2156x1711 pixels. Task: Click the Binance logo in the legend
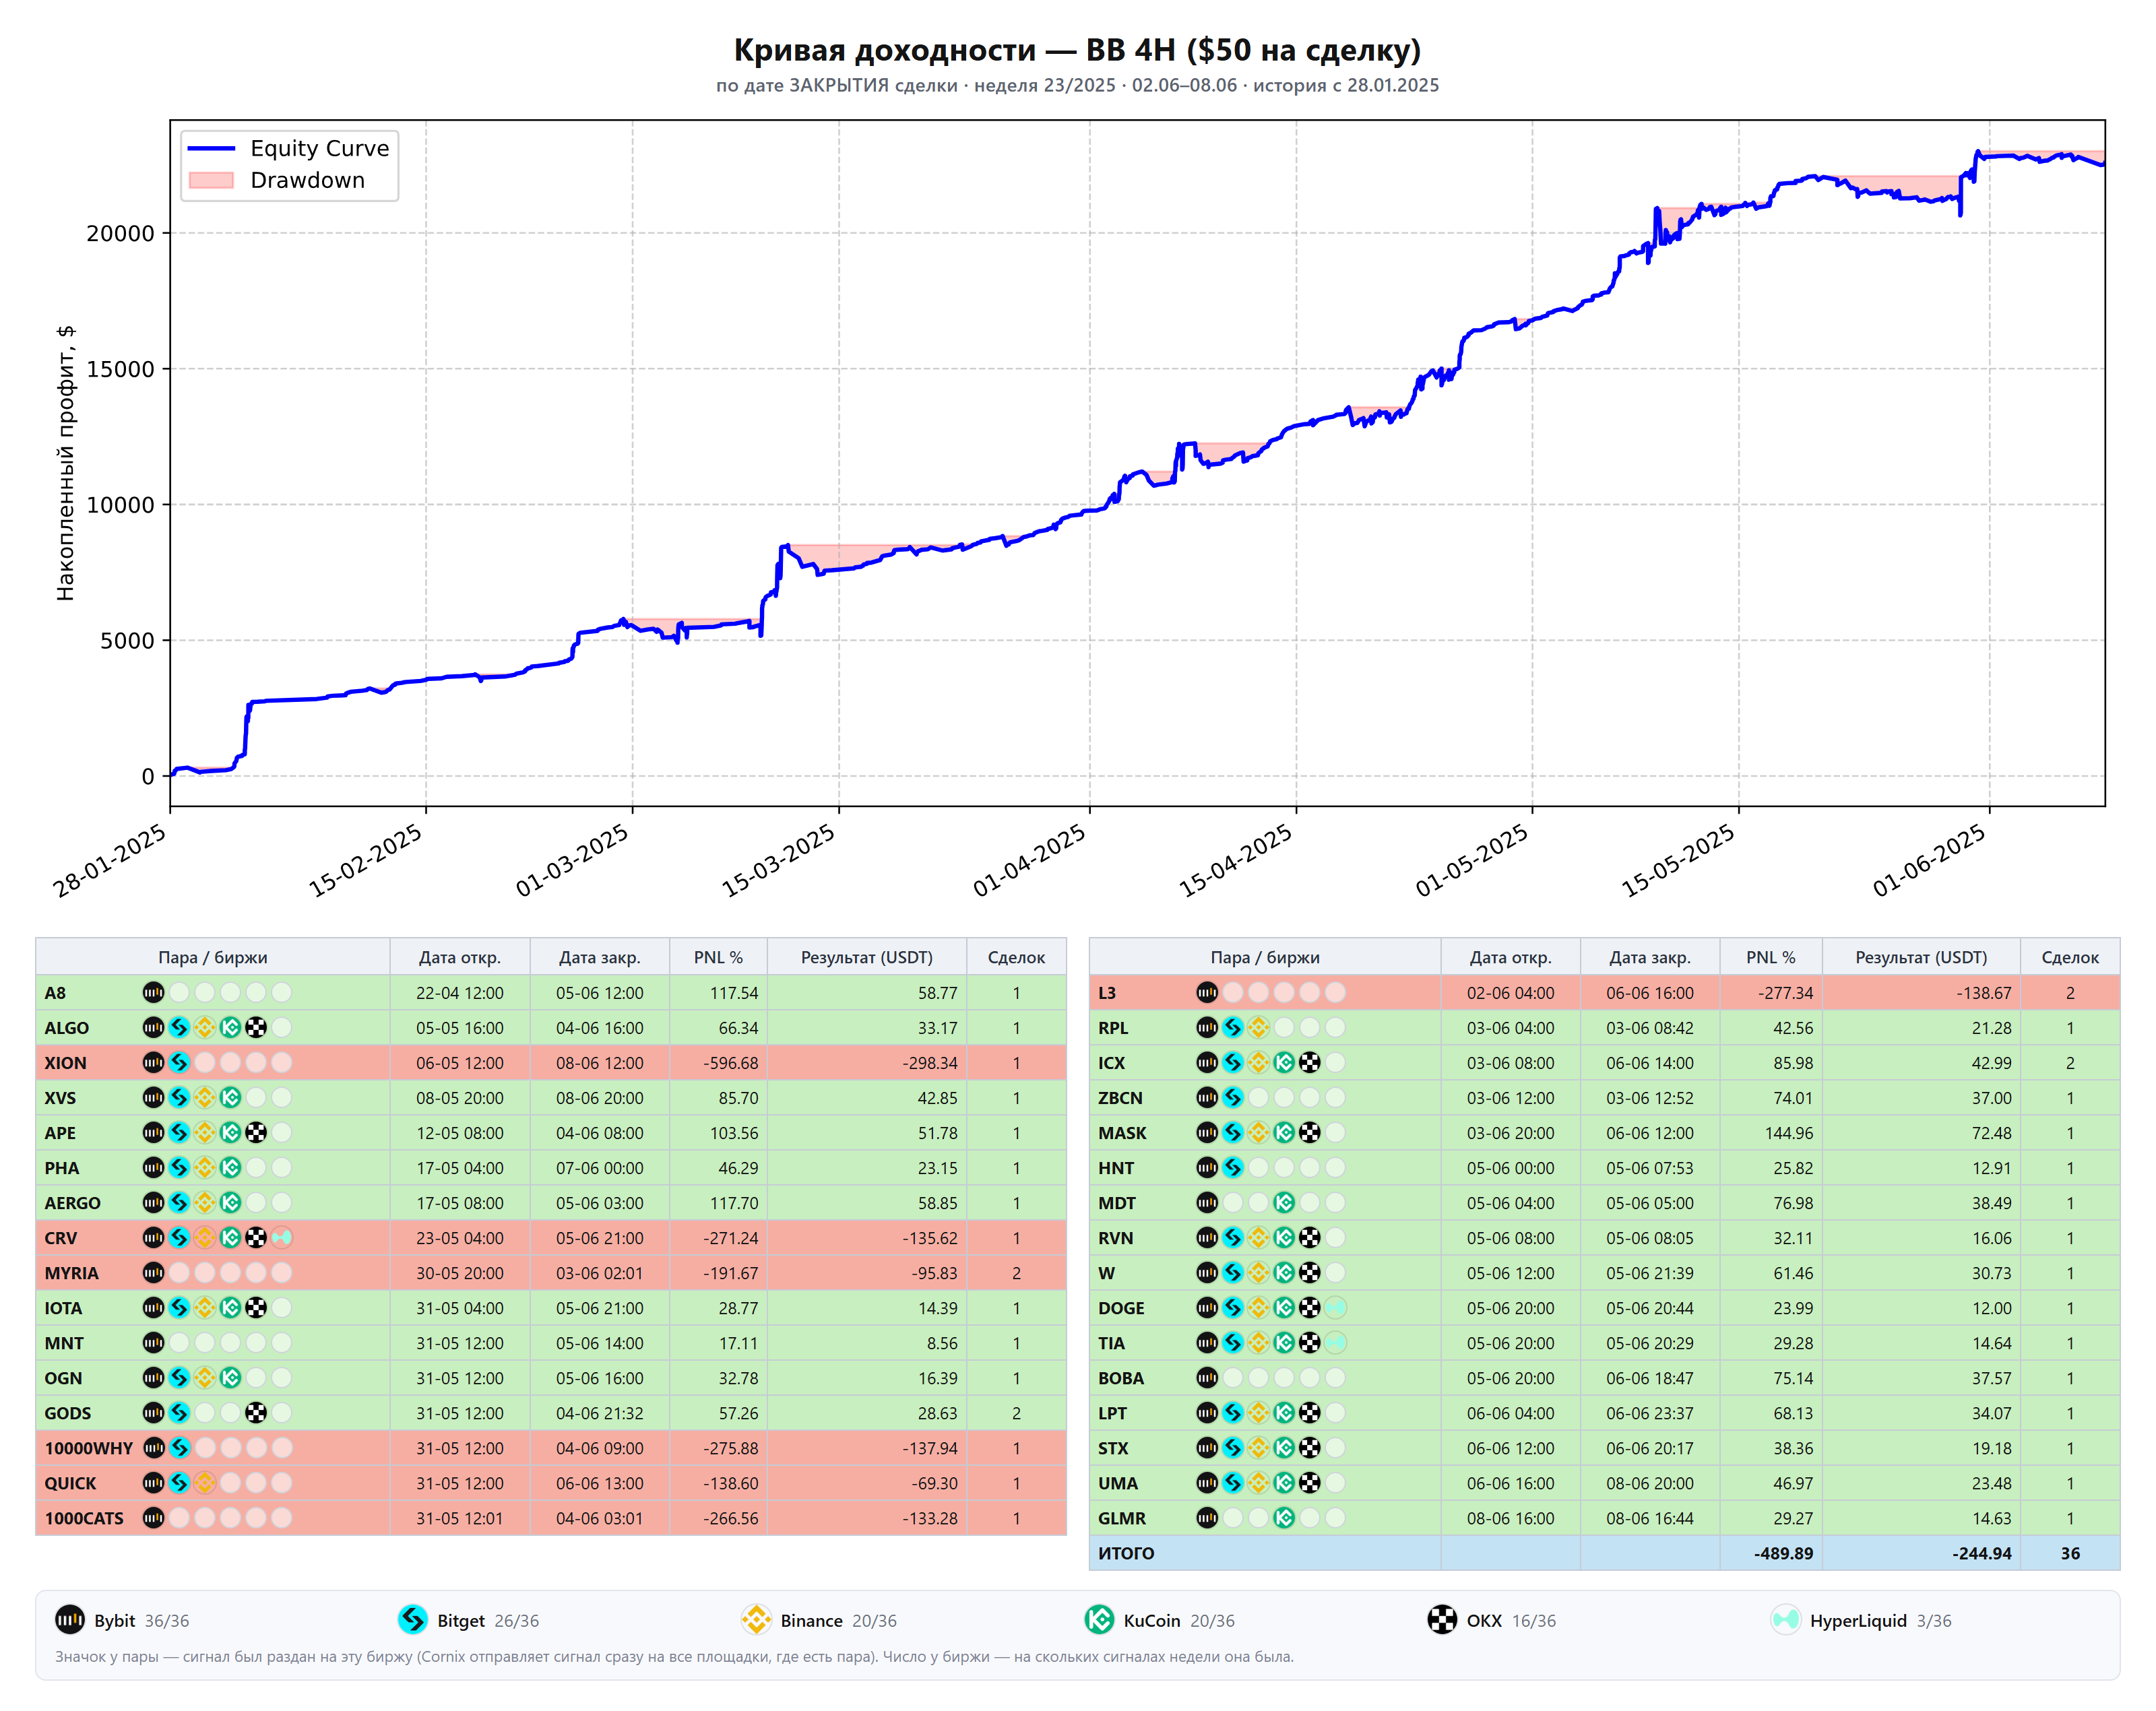pyautogui.click(x=756, y=1620)
